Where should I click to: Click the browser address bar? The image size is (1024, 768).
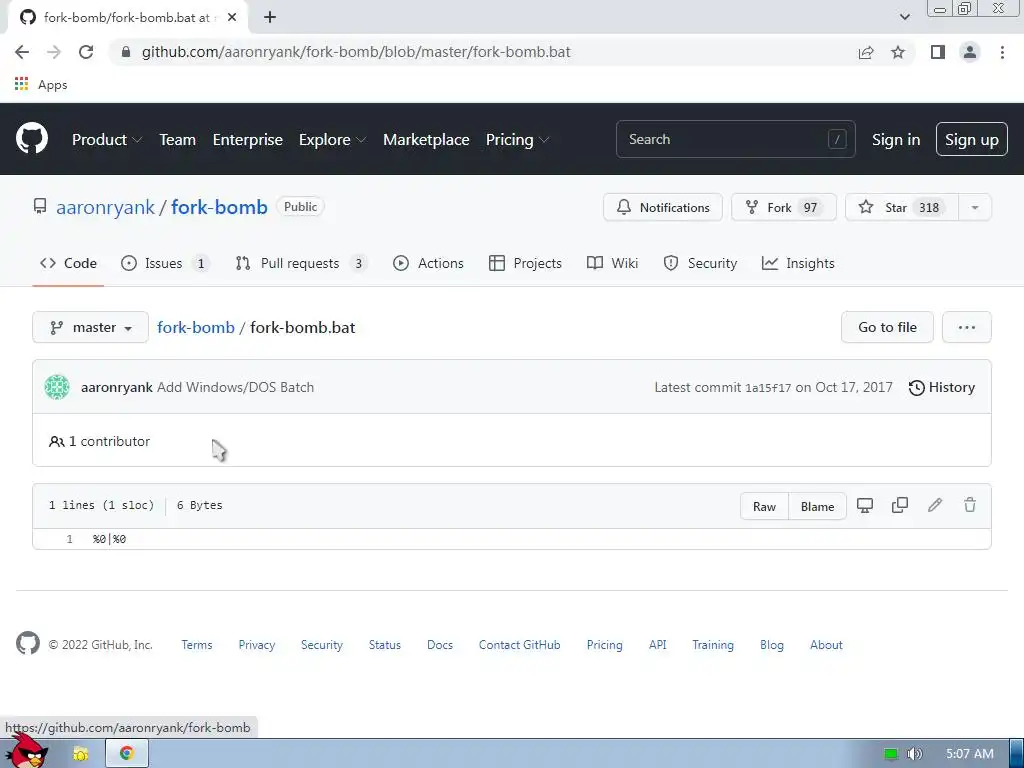[483, 52]
